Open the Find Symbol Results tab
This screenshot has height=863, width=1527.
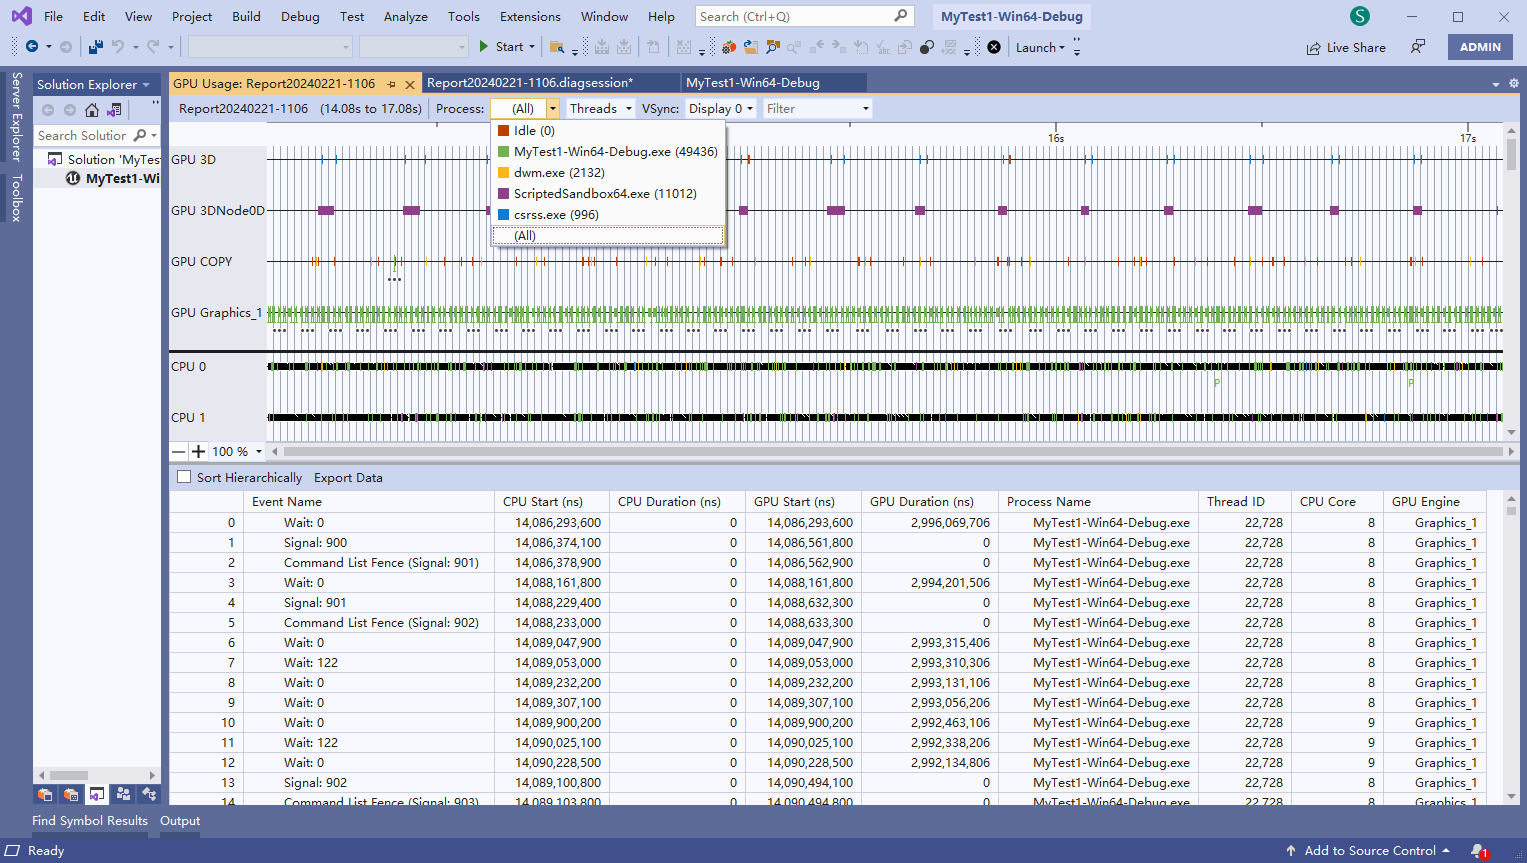[x=90, y=821]
